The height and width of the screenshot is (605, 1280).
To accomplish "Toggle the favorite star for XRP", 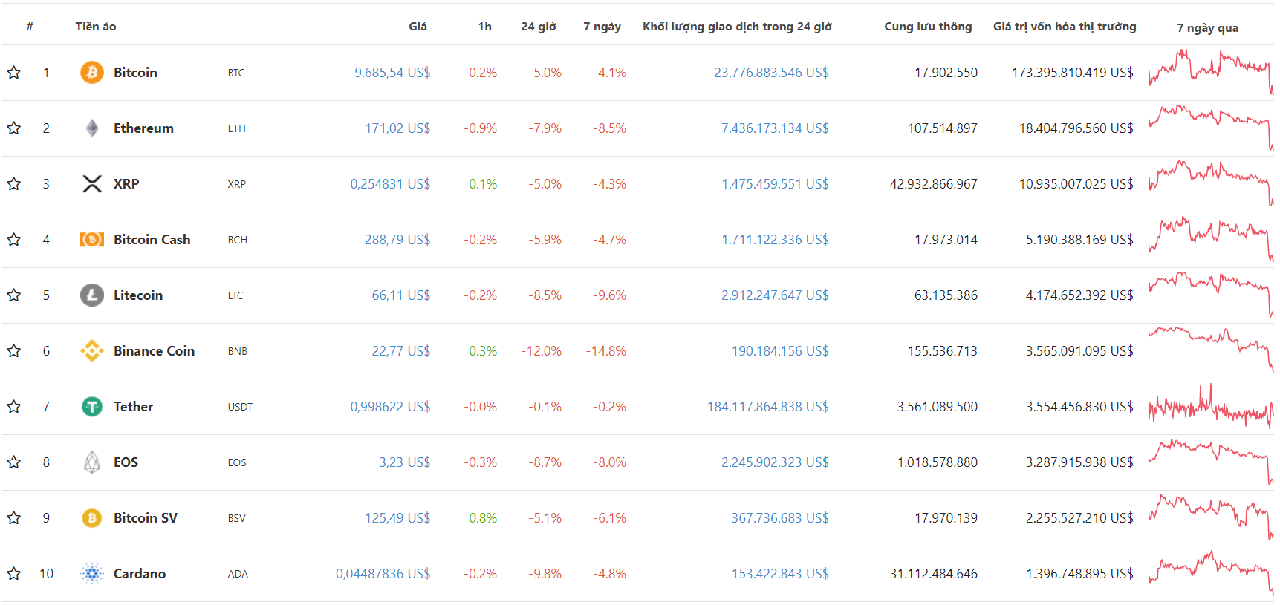I will [x=14, y=184].
